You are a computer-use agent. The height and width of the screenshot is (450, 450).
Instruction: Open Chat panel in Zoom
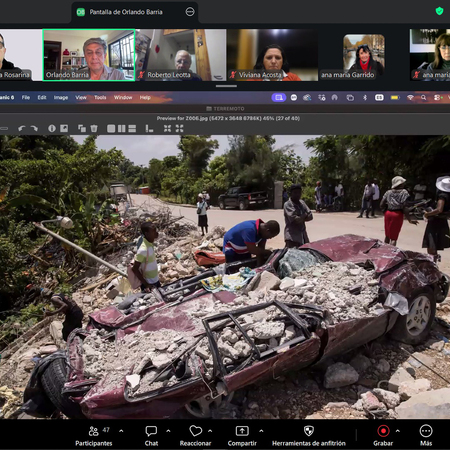click(x=151, y=436)
